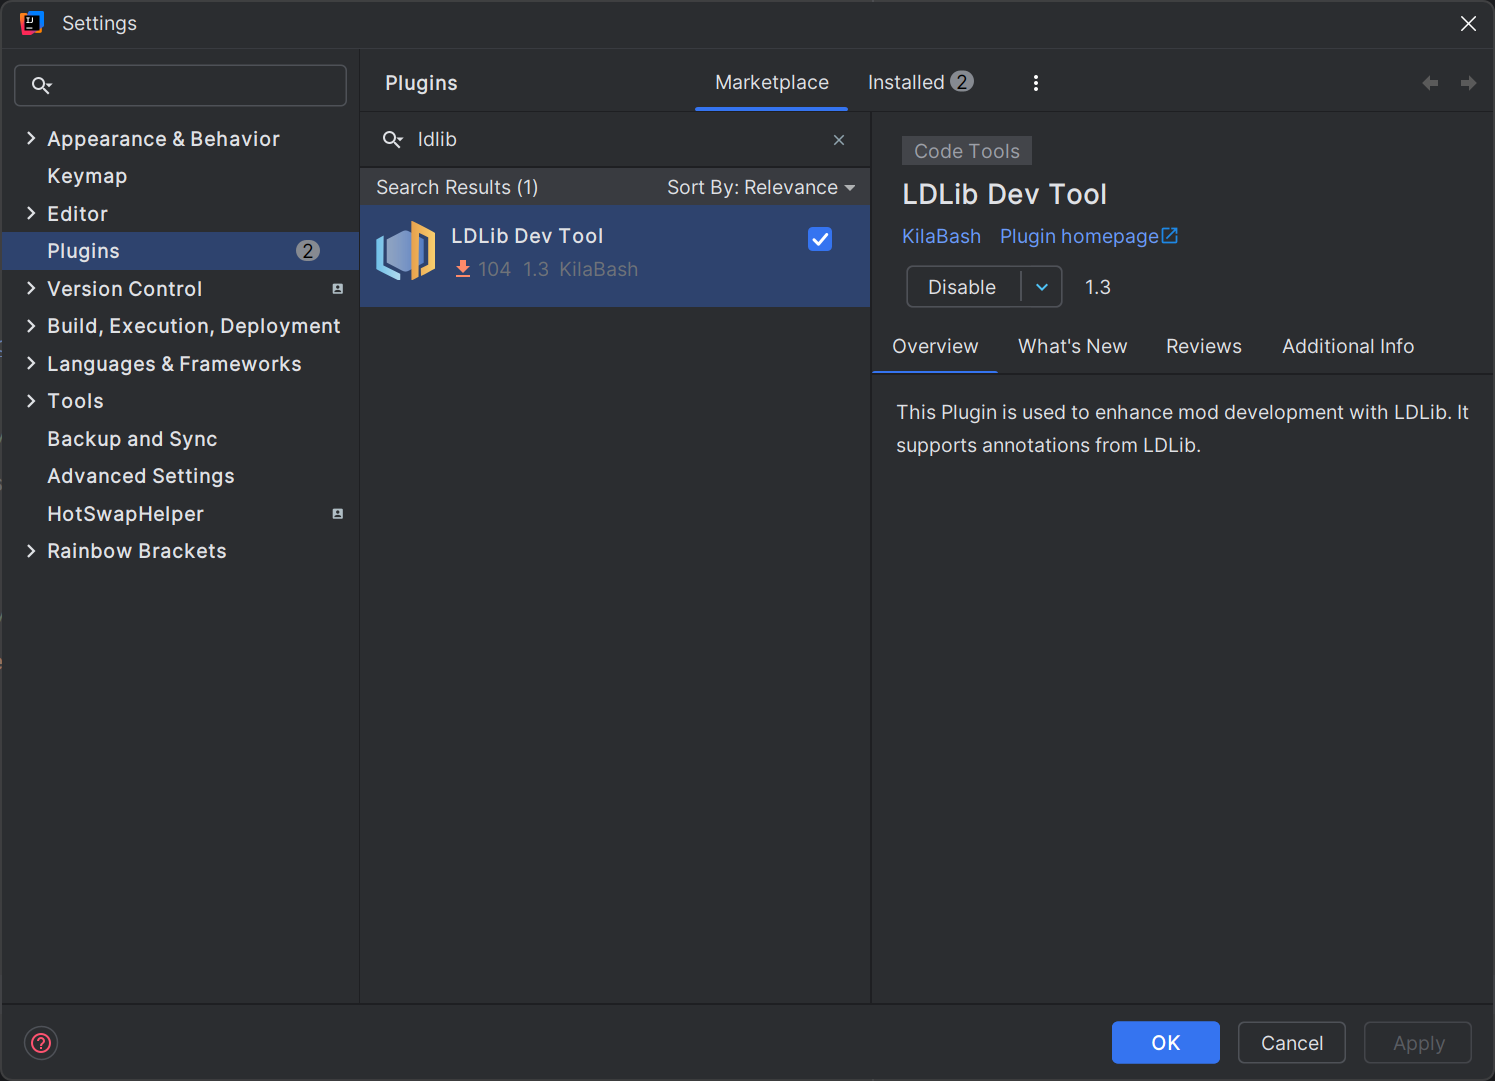Click the Version Control project-level settings icon
The width and height of the screenshot is (1495, 1081).
[x=337, y=289]
